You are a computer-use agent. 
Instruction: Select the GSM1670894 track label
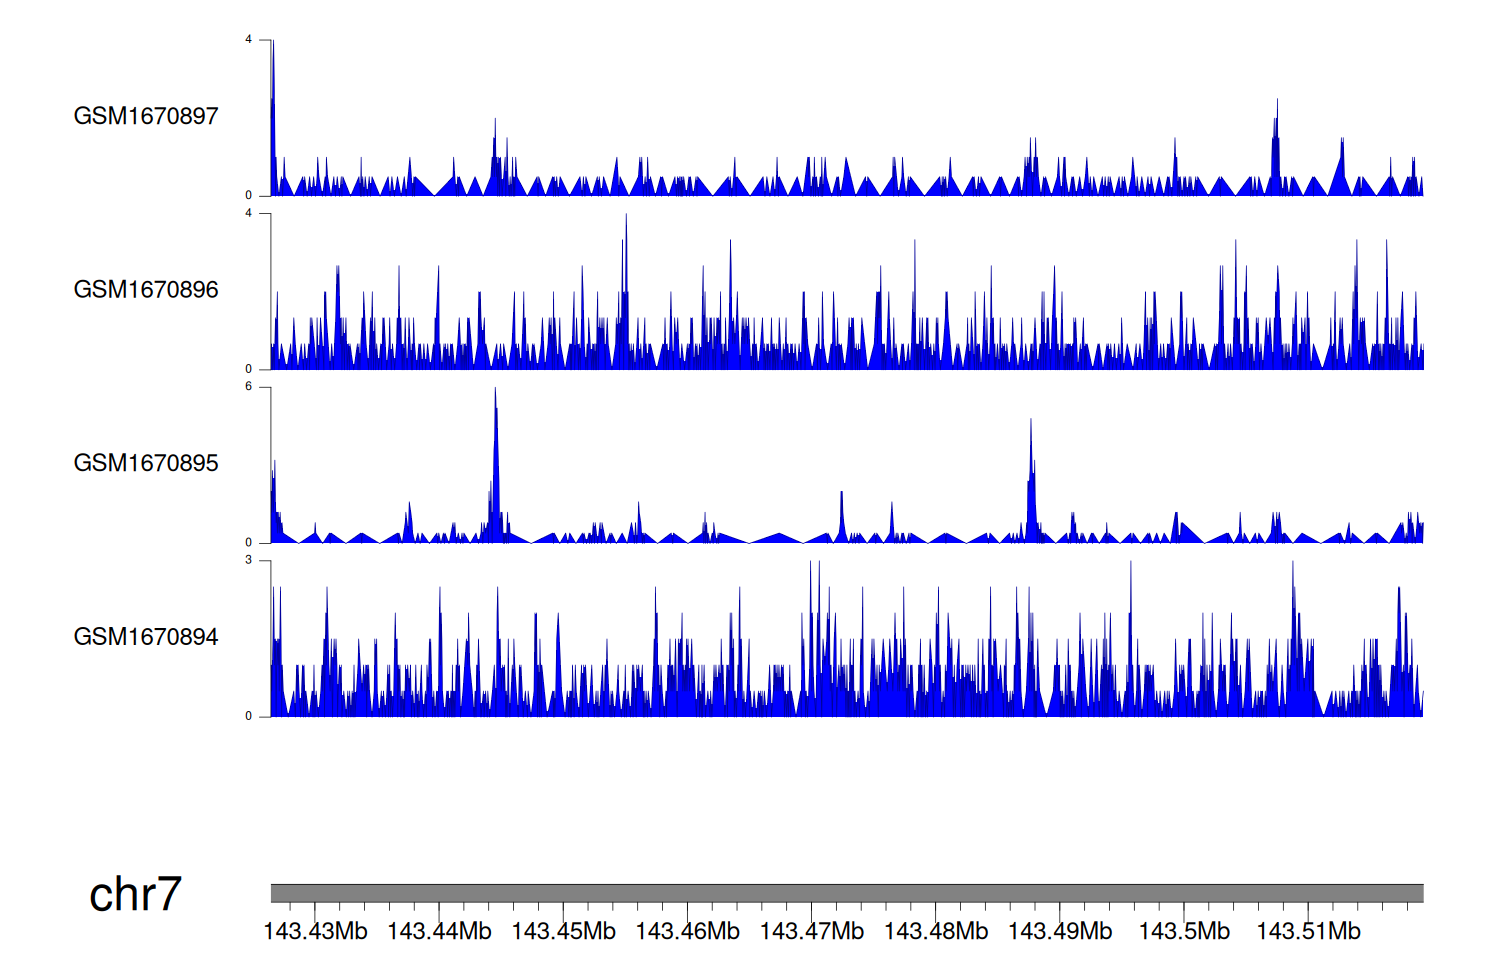click(146, 637)
